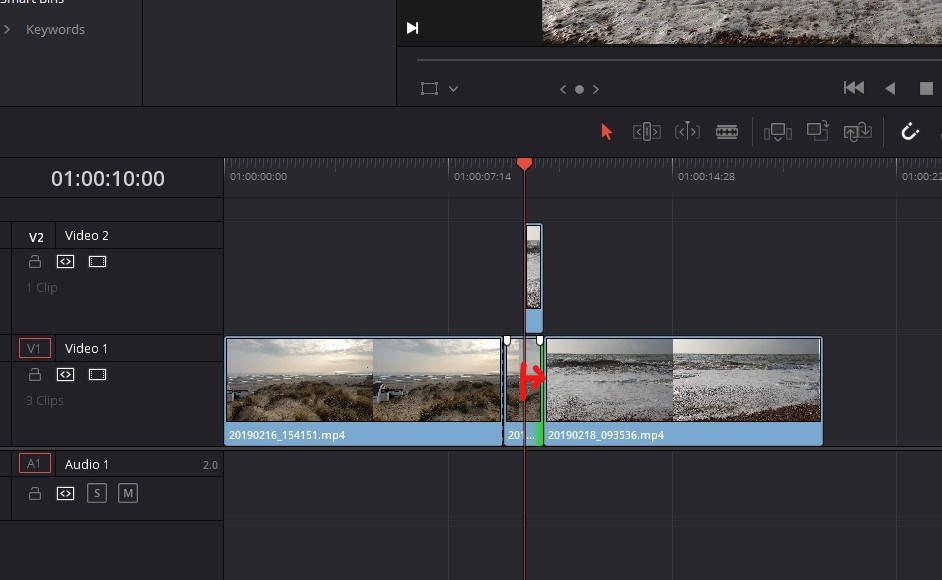This screenshot has width=942, height=580.
Task: Toggle auto track selector on Video 2
Action: point(65,261)
